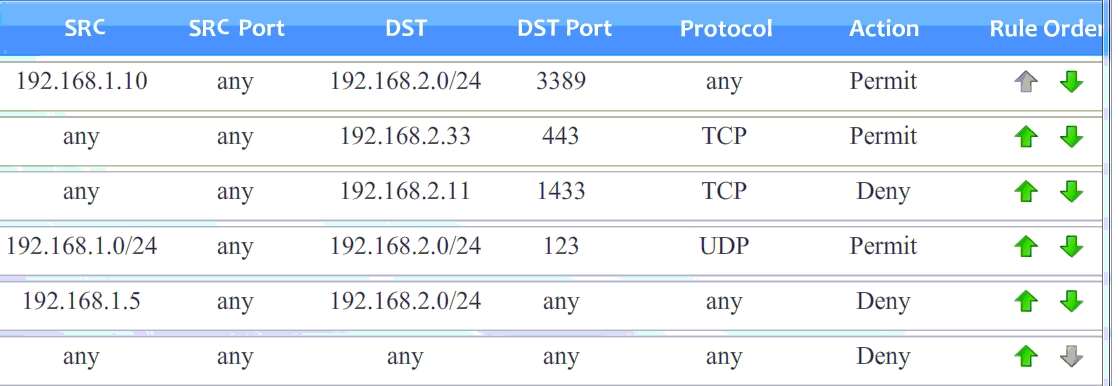The height and width of the screenshot is (386, 1118).
Task: Move the UDP 123 rule down
Action: 1071,247
